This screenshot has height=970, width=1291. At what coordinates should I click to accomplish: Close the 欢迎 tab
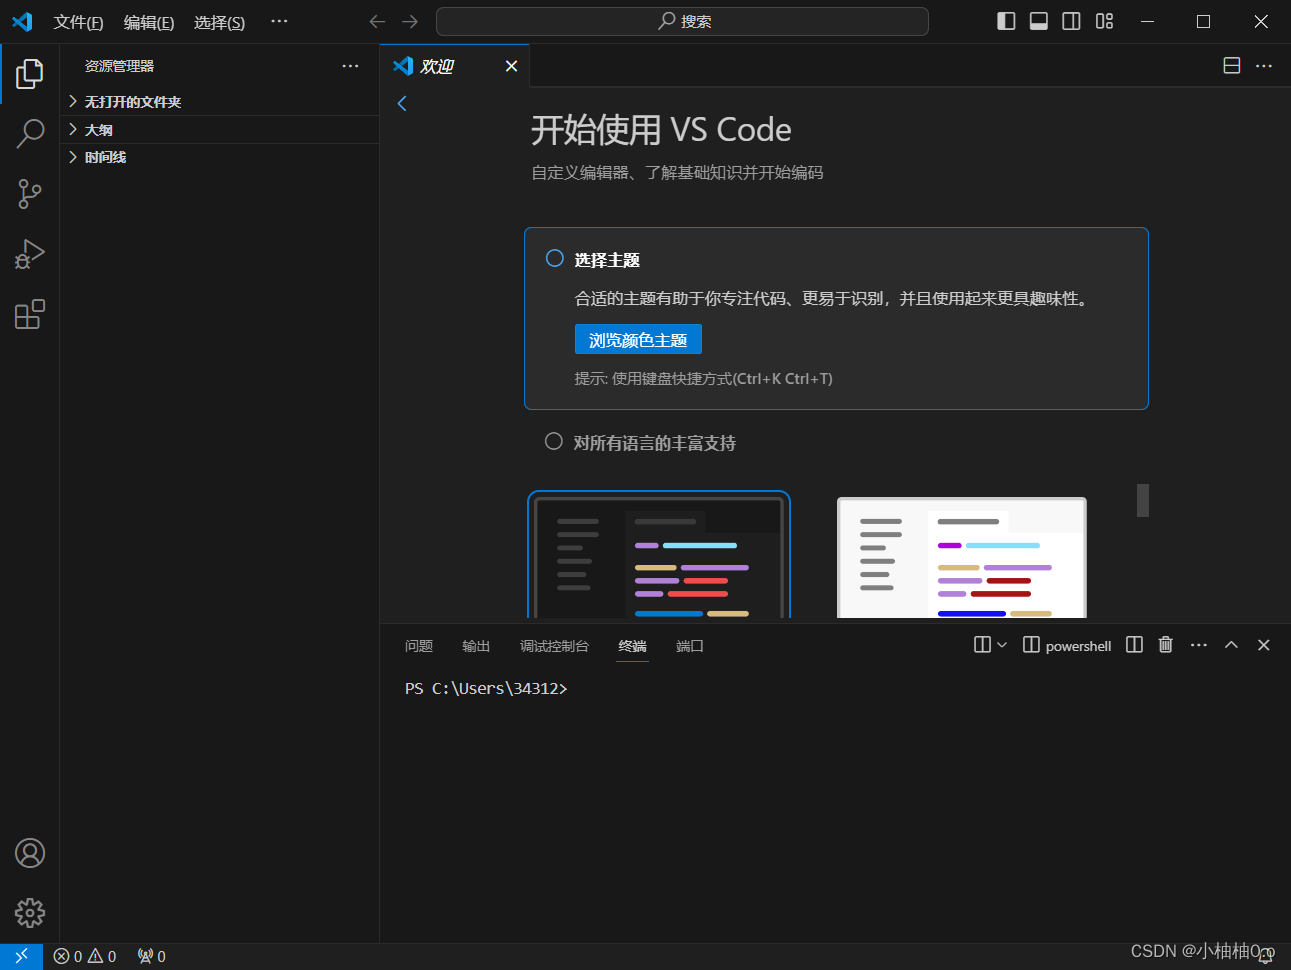pos(511,66)
